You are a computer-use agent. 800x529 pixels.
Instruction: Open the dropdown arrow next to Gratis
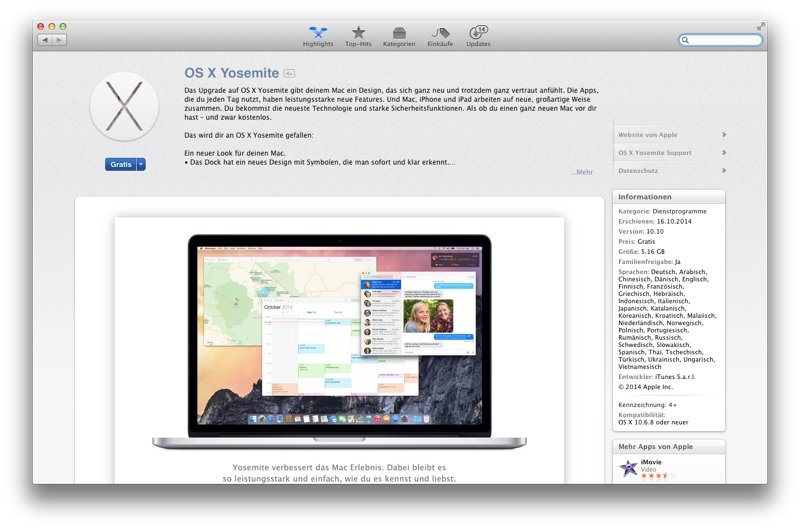coord(141,164)
